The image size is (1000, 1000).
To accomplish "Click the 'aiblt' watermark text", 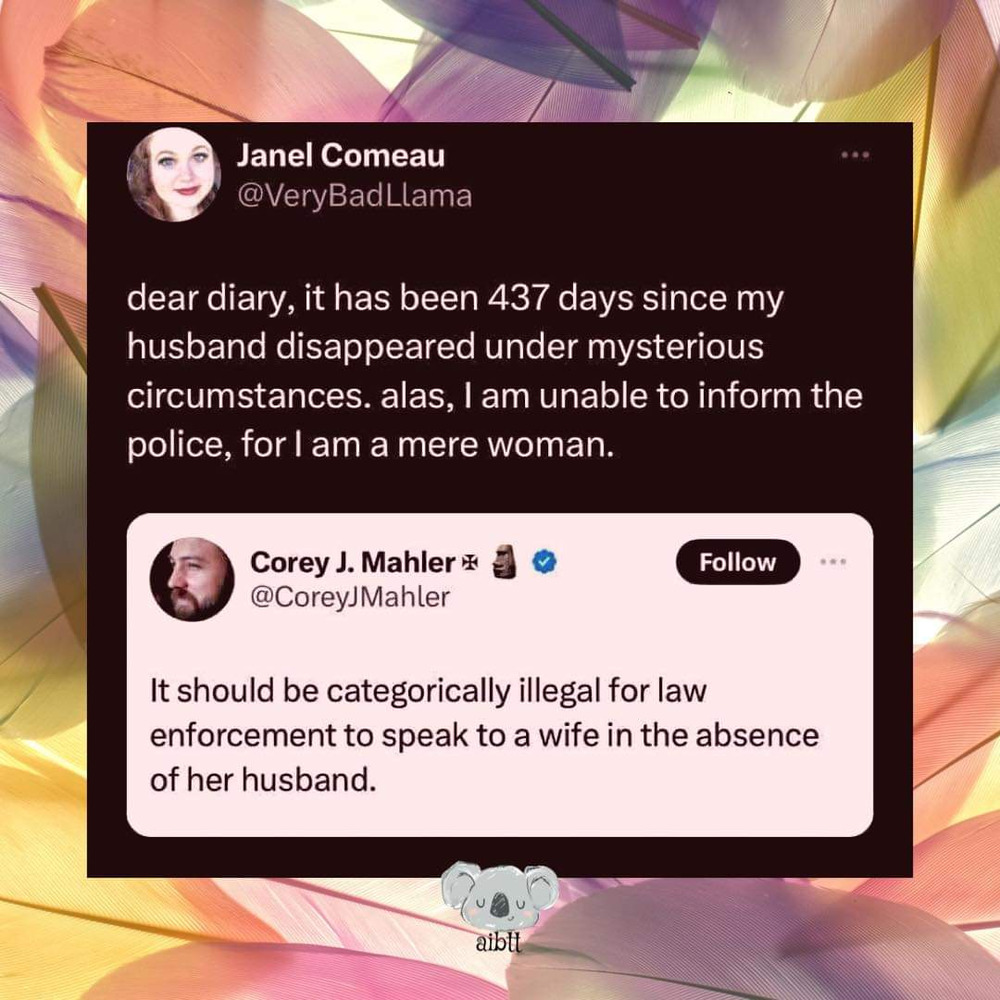I will click(x=499, y=943).
